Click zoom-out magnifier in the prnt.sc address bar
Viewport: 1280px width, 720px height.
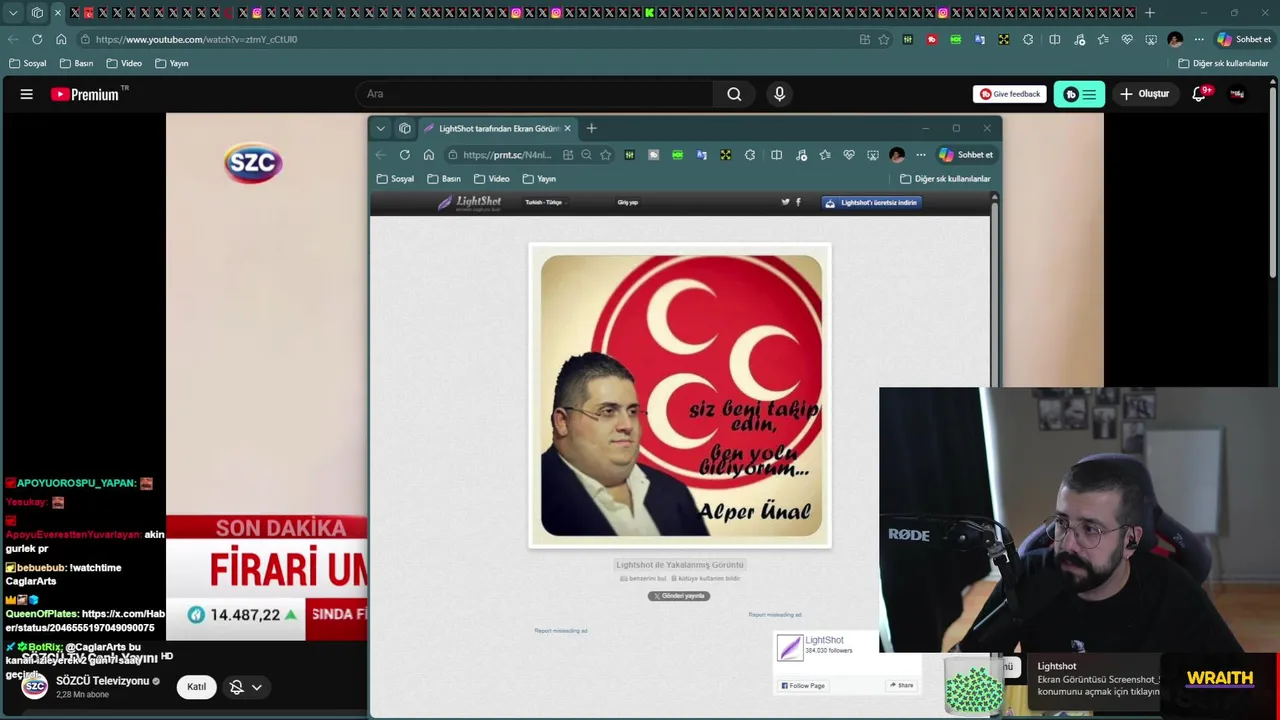click(x=586, y=155)
